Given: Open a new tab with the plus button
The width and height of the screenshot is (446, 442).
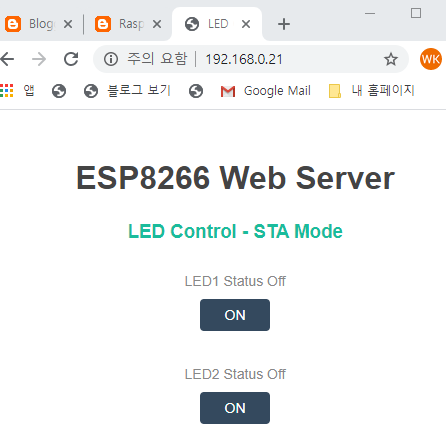Looking at the screenshot, I should click(x=284, y=24).
